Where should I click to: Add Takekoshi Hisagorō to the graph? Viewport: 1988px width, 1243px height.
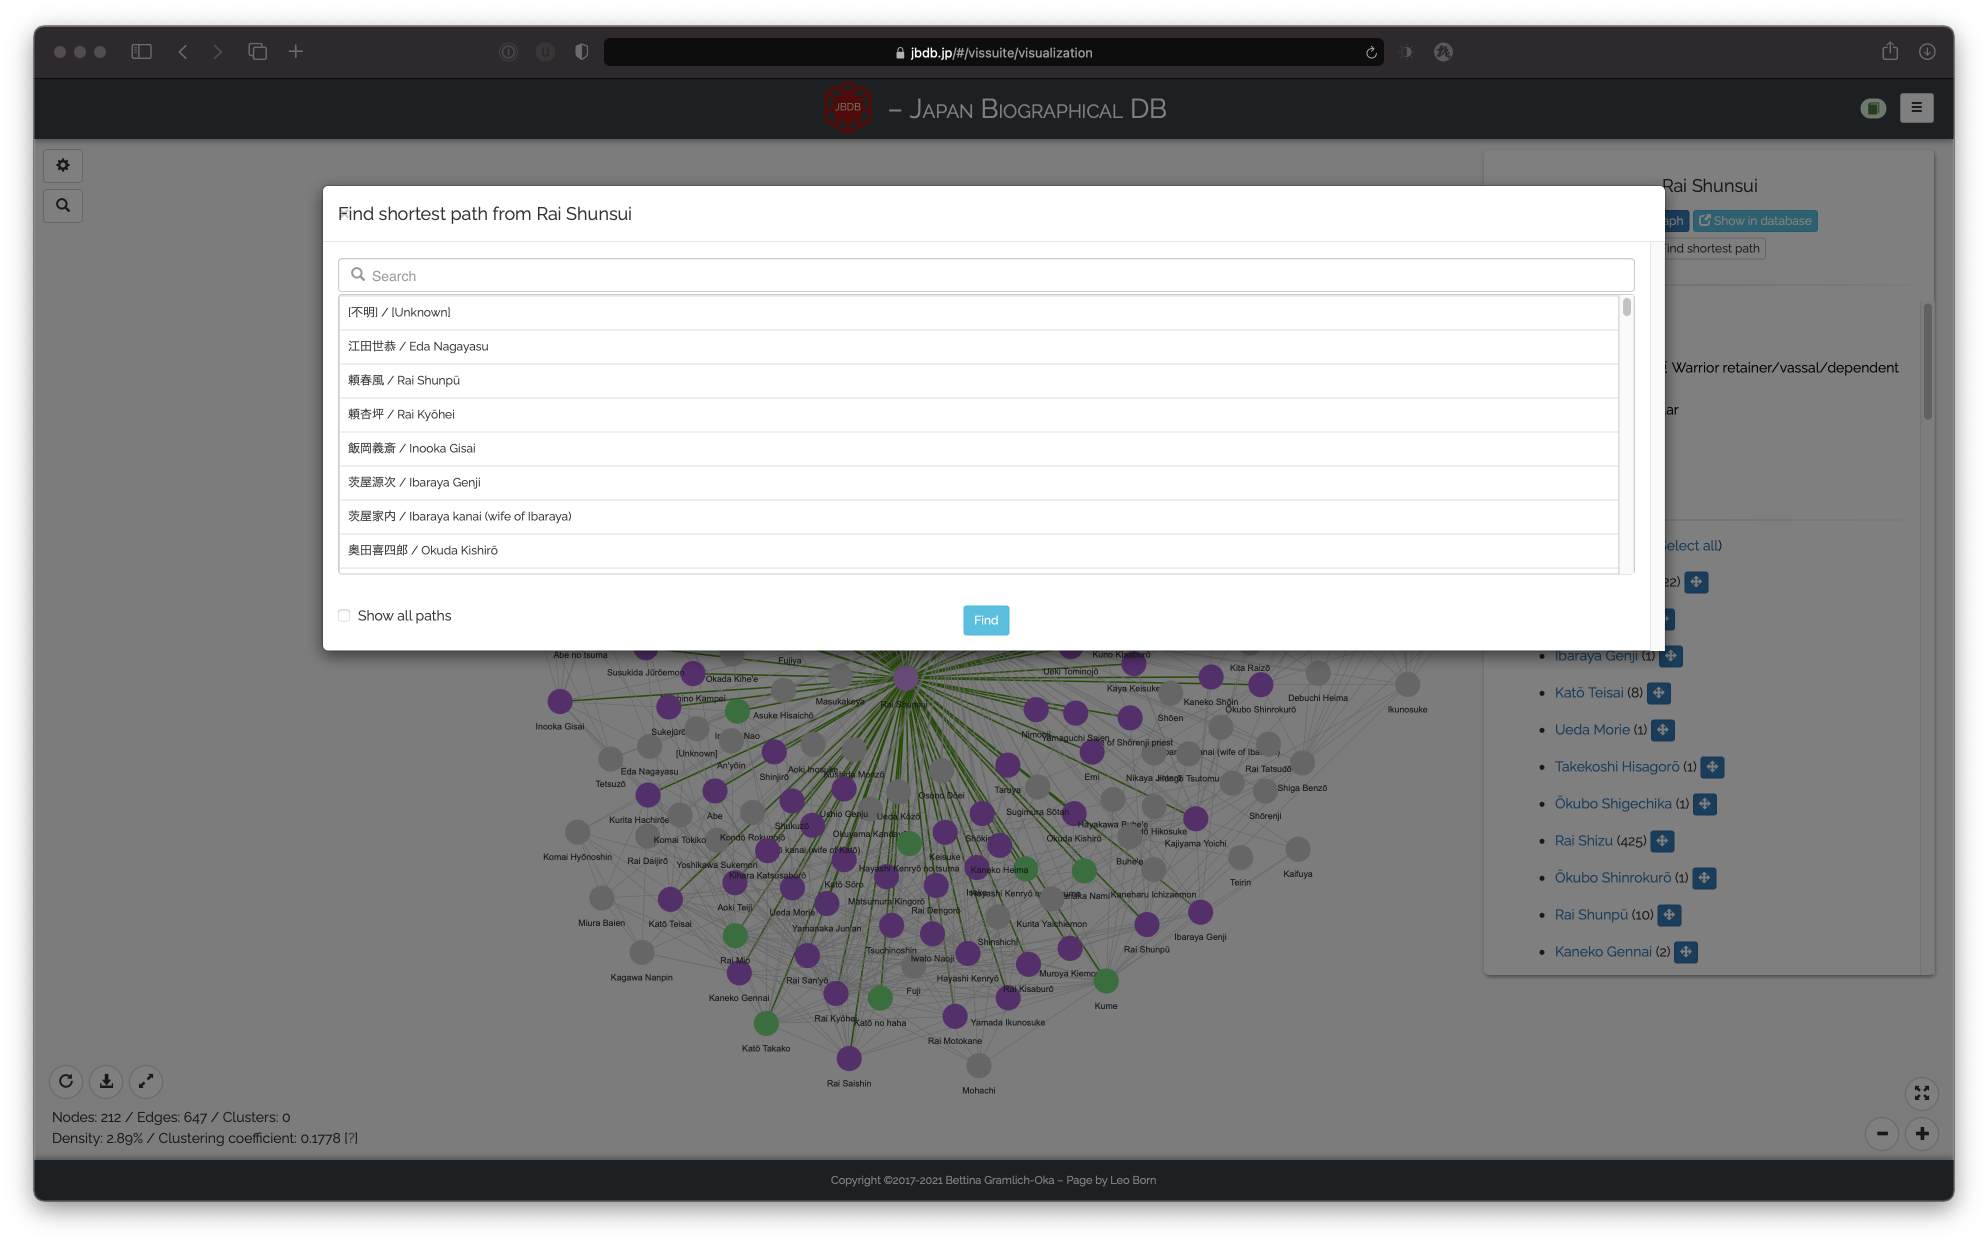click(1712, 767)
